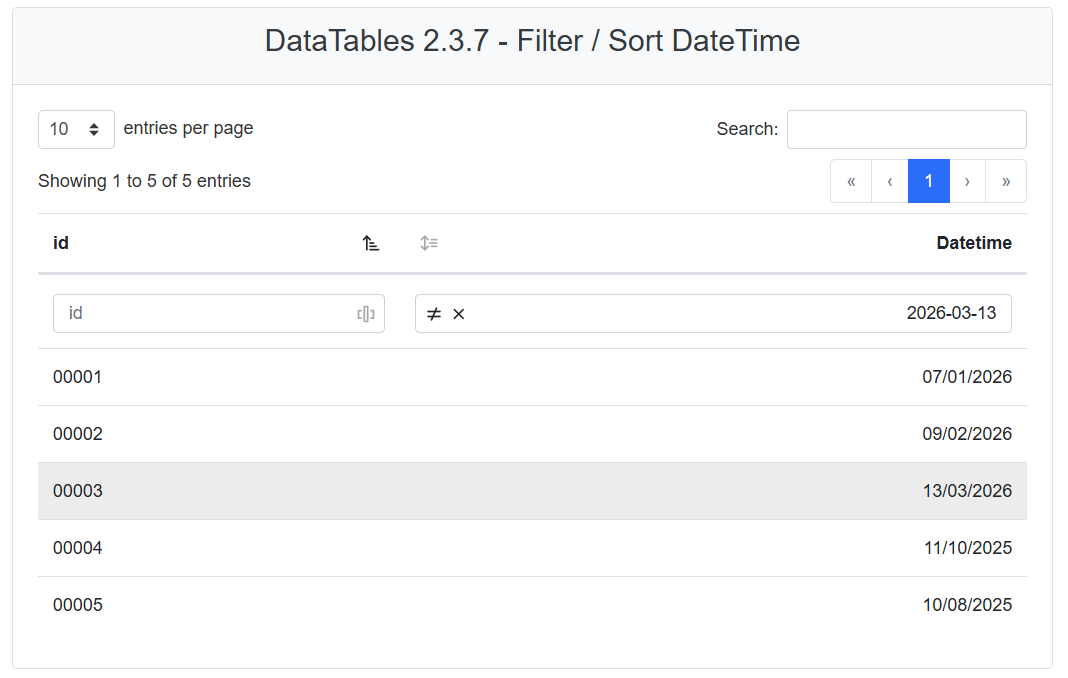The height and width of the screenshot is (678, 1068).
Task: Click the Datetime column header label
Action: (973, 243)
